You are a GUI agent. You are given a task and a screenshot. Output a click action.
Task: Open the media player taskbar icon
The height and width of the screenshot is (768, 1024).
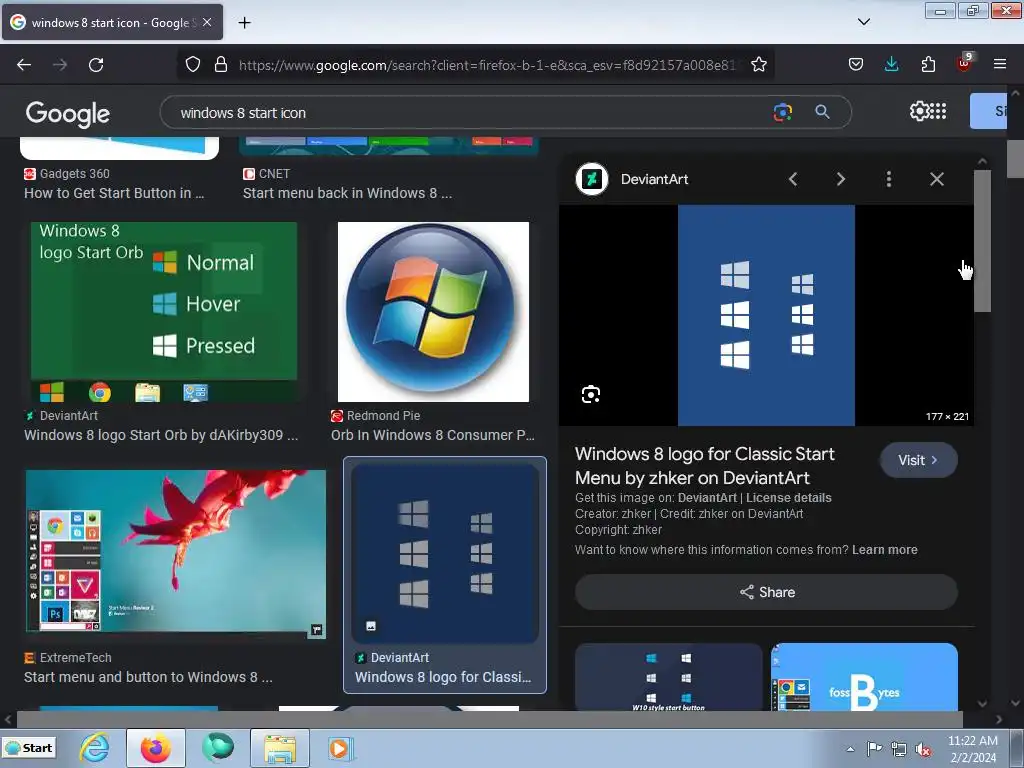click(x=340, y=748)
